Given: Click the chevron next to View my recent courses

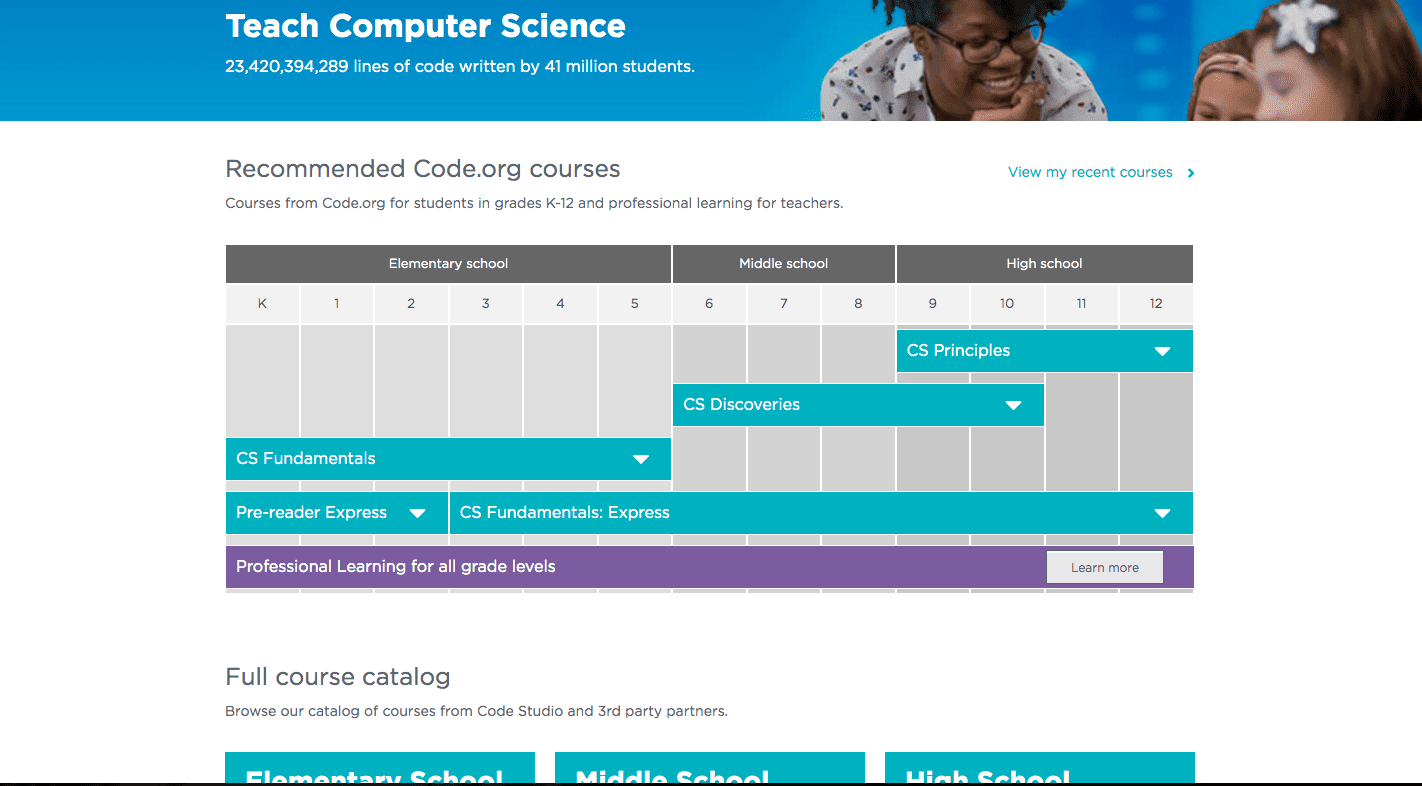Looking at the screenshot, I should point(1190,173).
